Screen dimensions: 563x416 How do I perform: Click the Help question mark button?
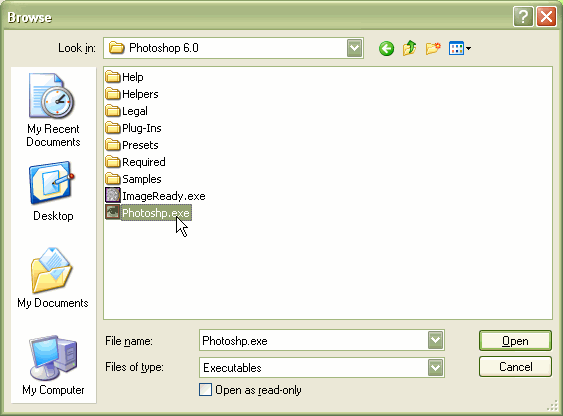[523, 17]
